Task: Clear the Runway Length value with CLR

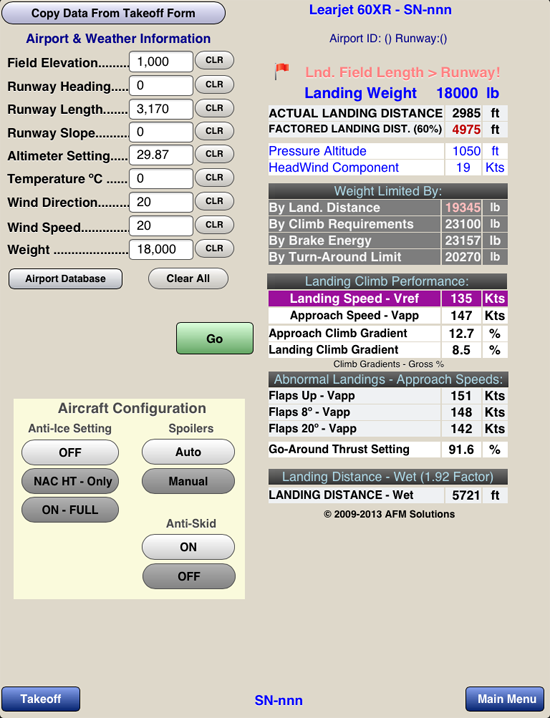Action: click(x=214, y=108)
